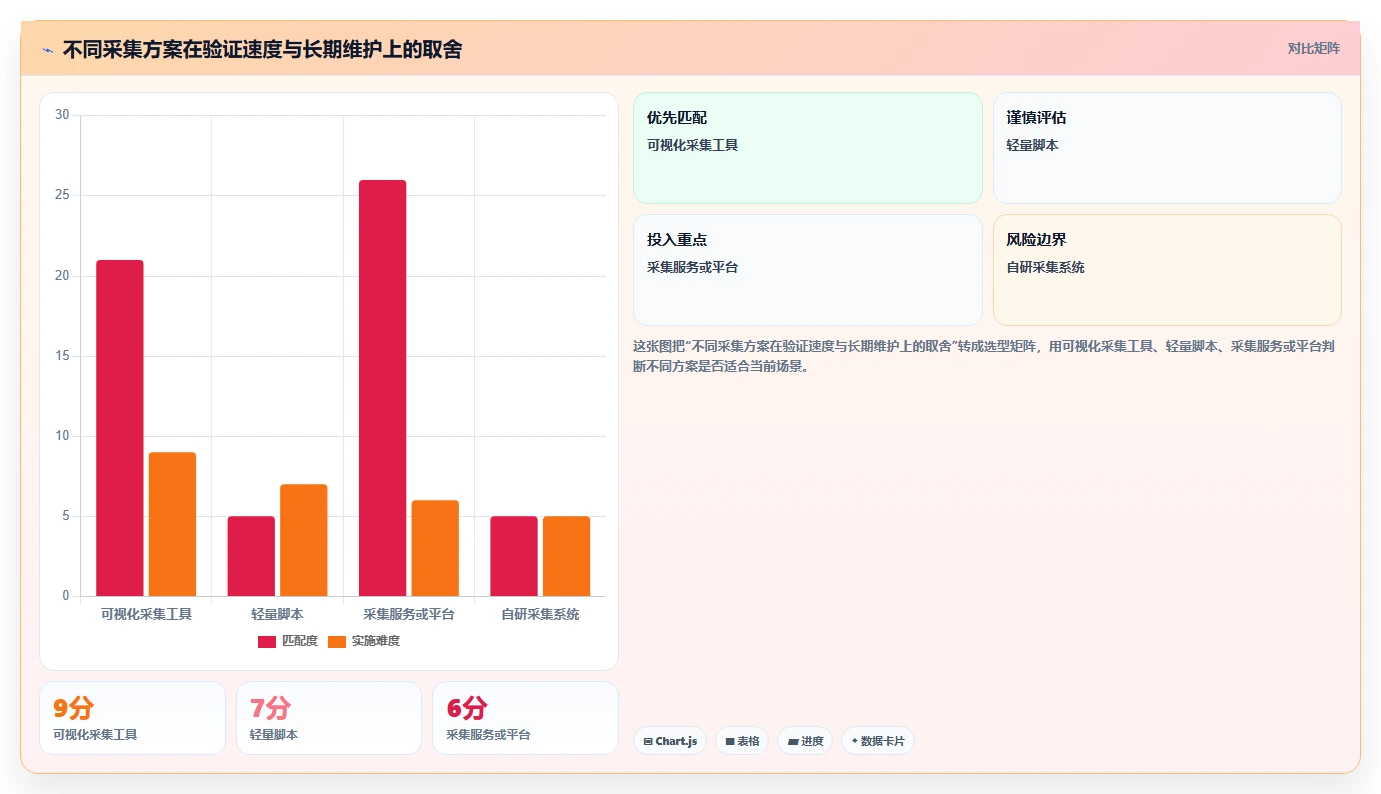
Task: Select the 数据卡片 tag chip
Action: [x=877, y=741]
